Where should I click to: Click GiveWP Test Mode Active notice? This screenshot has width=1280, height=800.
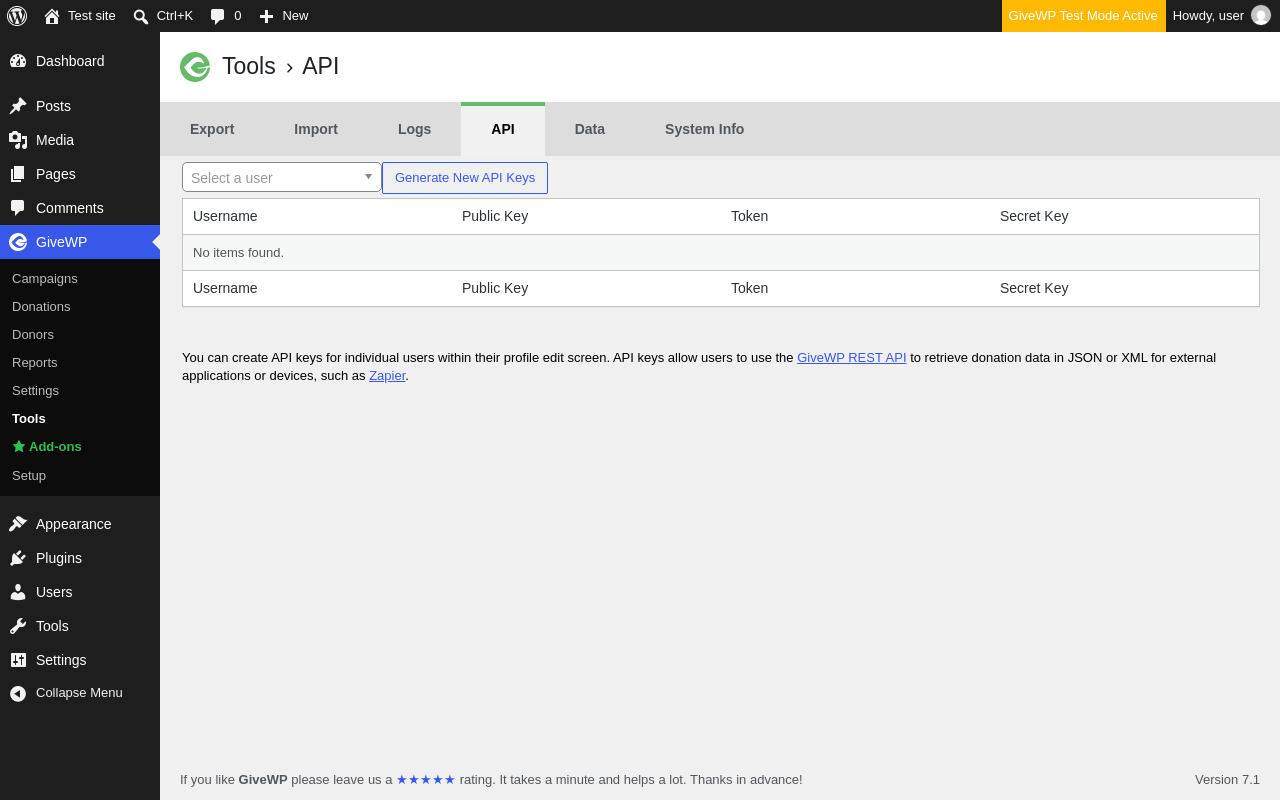coord(1083,16)
